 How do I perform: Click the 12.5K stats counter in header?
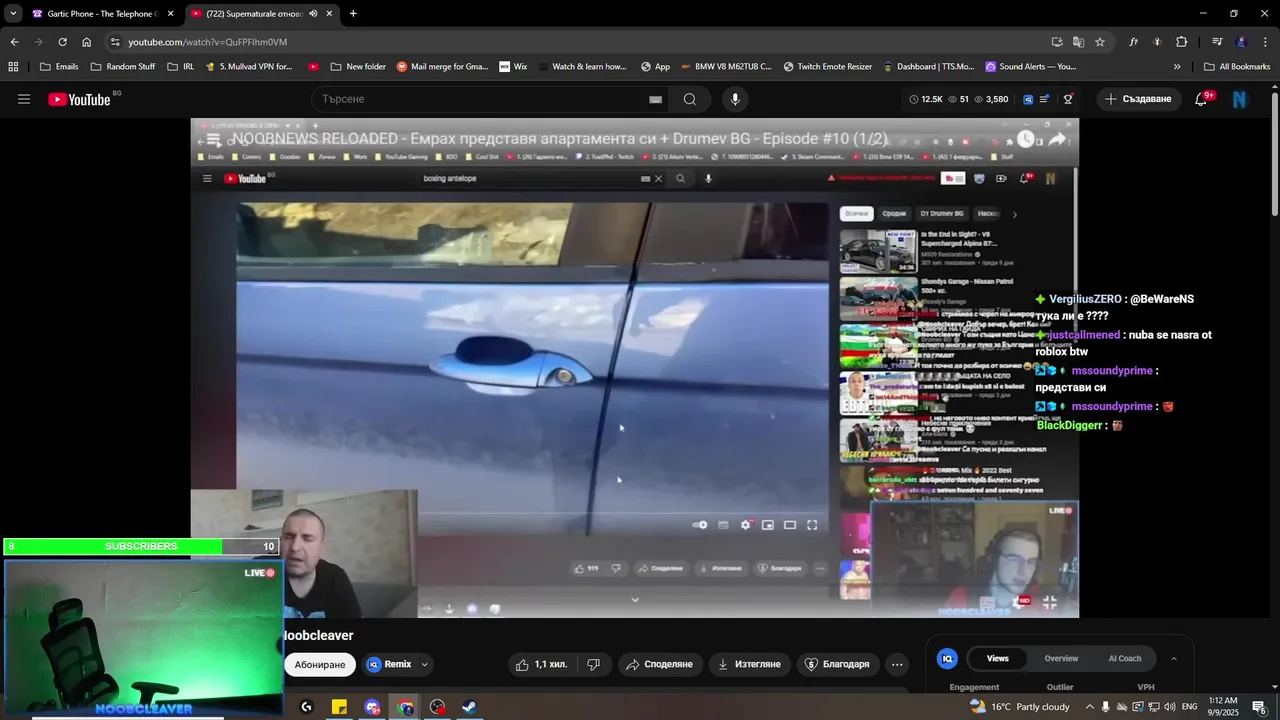pos(926,99)
